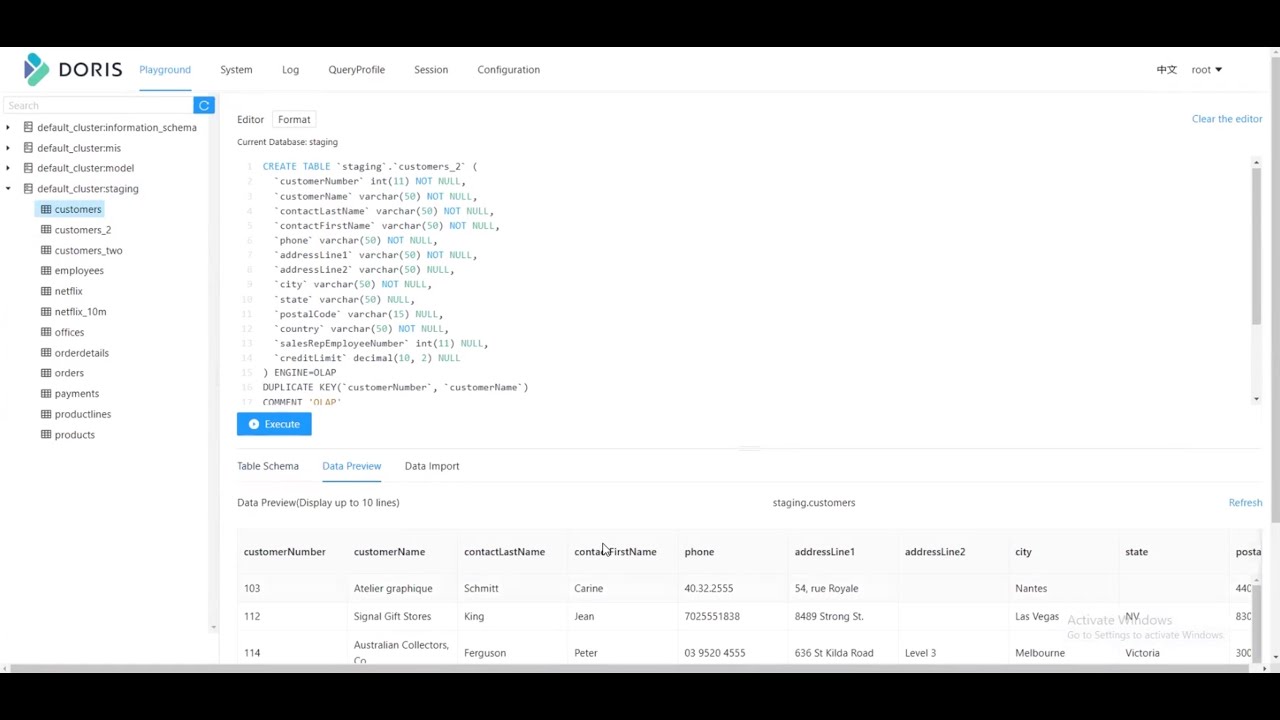The width and height of the screenshot is (1280, 720).
Task: Click the SQL editor vertical scrollbar
Action: [x=1256, y=245]
